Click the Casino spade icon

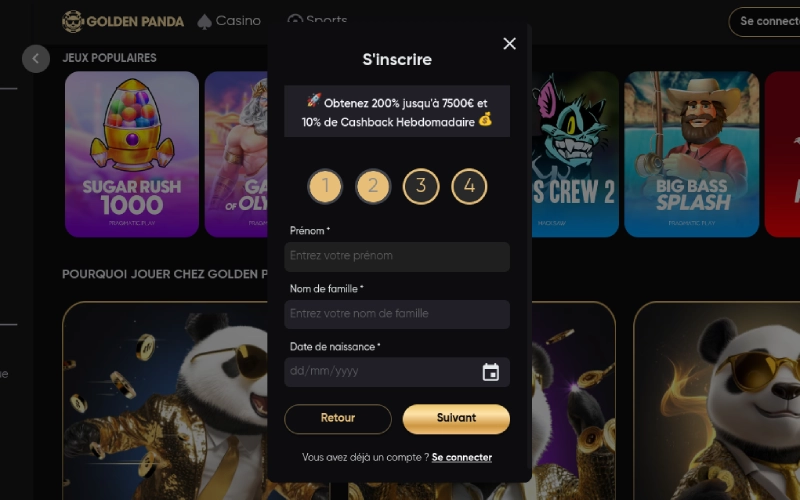tap(204, 21)
